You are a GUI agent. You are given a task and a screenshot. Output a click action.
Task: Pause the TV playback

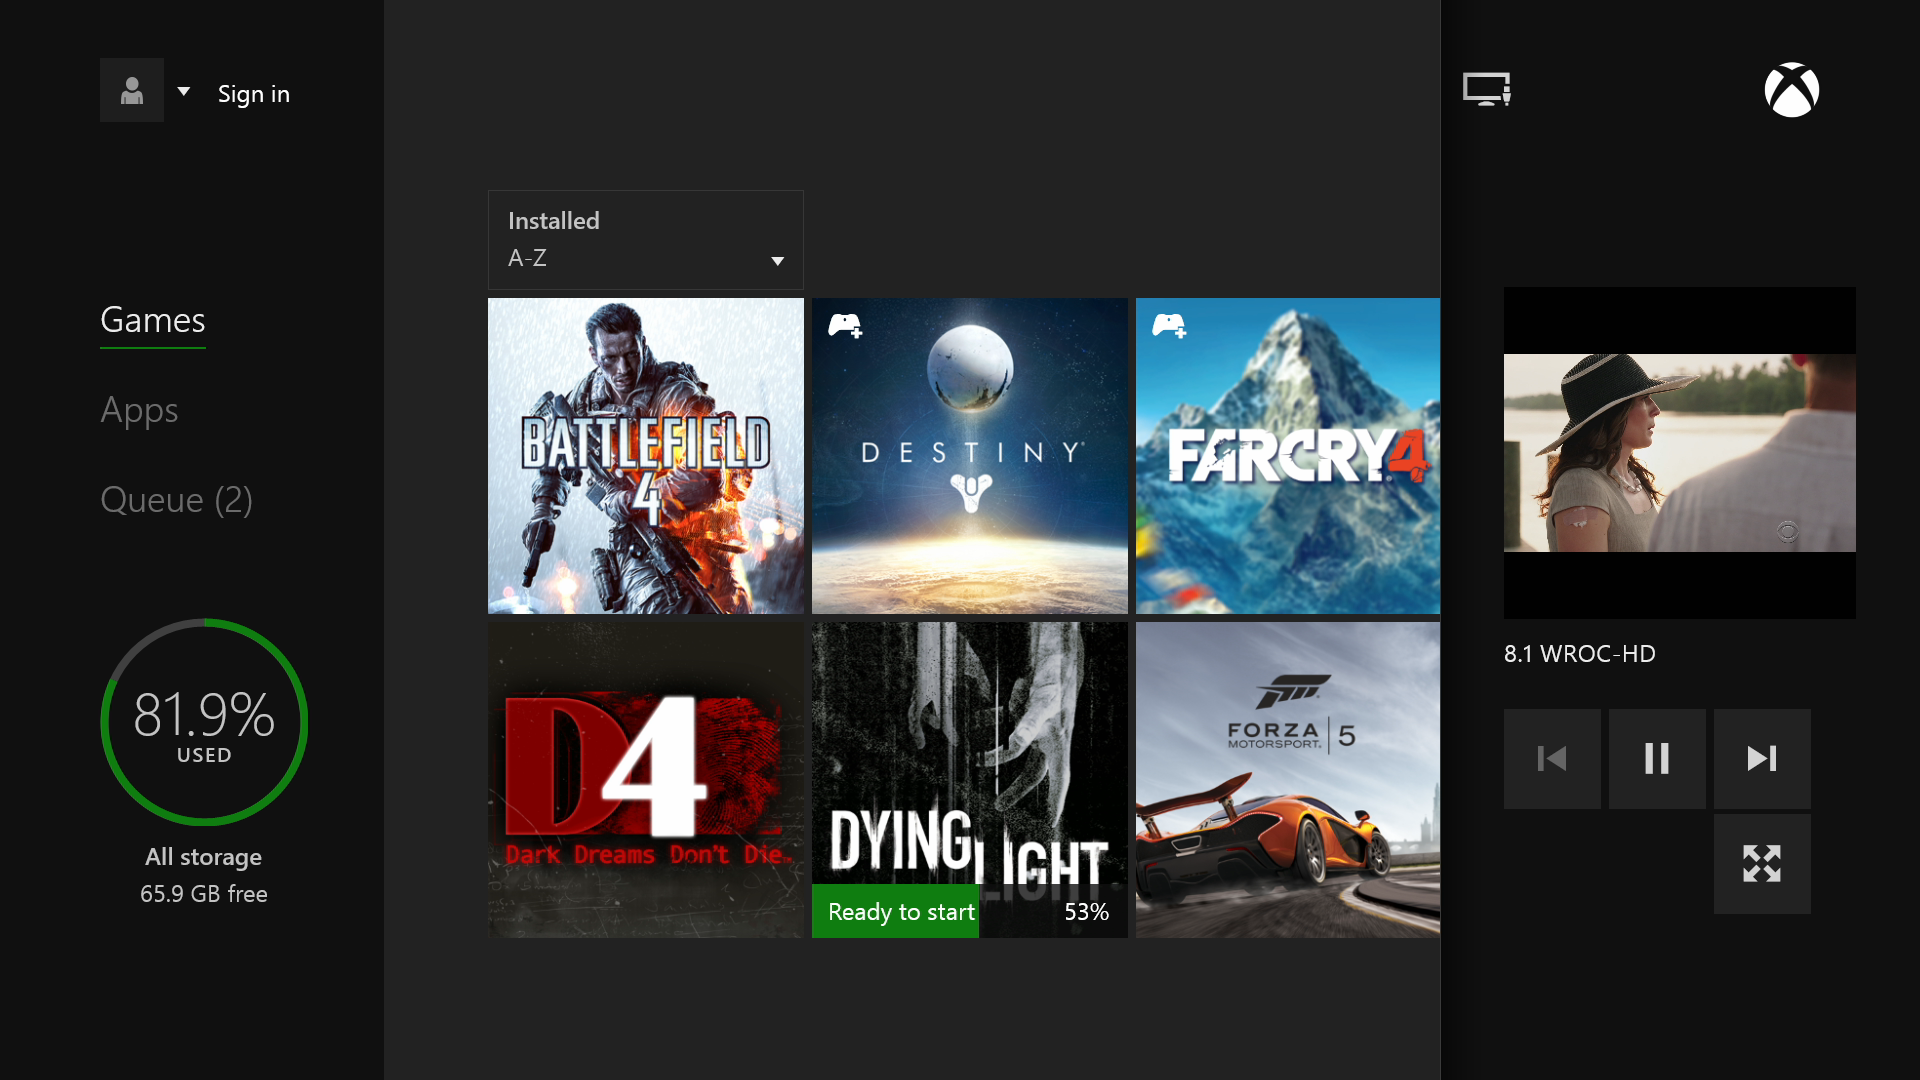point(1657,758)
